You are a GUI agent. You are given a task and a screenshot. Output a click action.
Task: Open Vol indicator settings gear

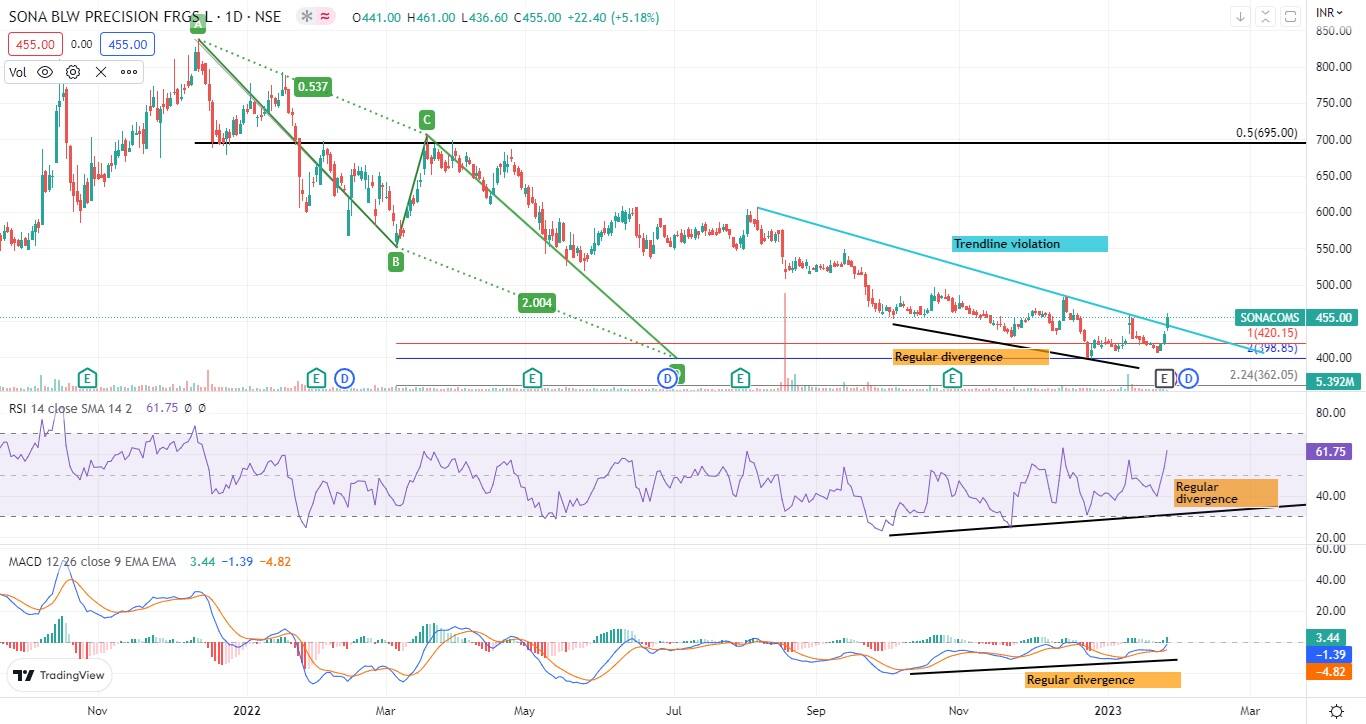point(73,72)
